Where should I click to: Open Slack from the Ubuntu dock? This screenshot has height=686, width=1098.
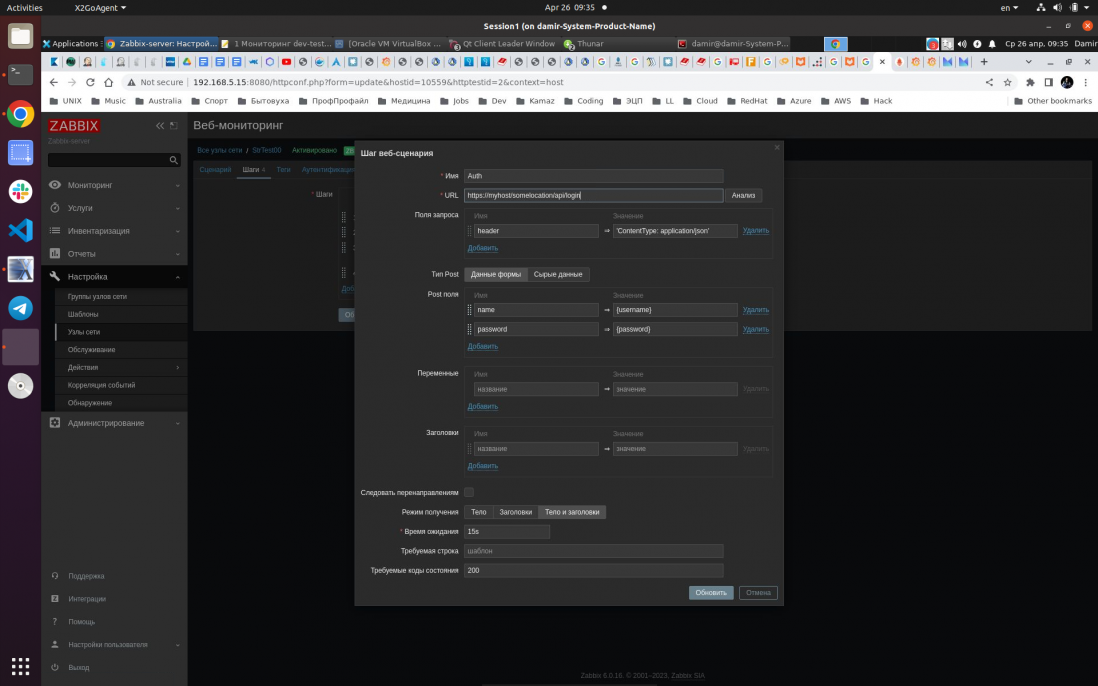(21, 191)
